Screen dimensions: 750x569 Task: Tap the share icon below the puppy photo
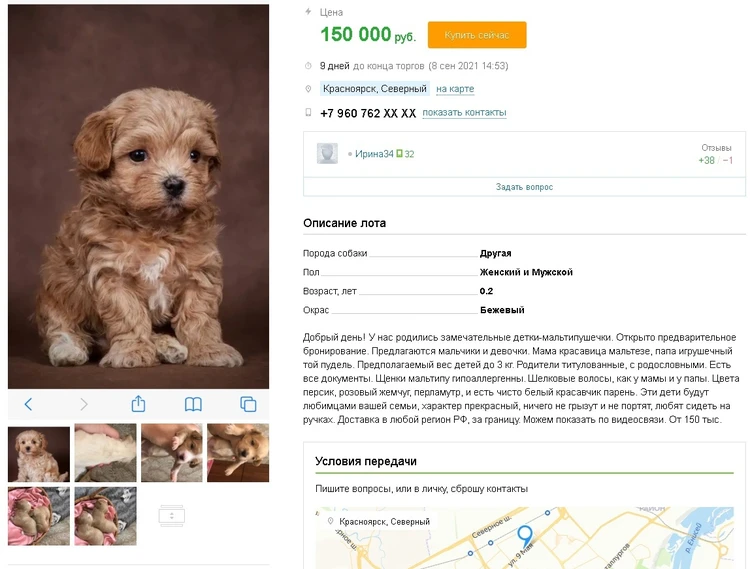point(138,404)
